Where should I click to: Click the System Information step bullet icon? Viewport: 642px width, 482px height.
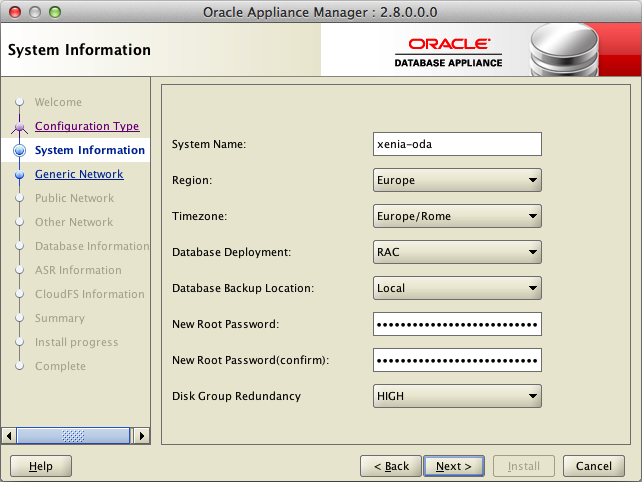click(x=19, y=150)
